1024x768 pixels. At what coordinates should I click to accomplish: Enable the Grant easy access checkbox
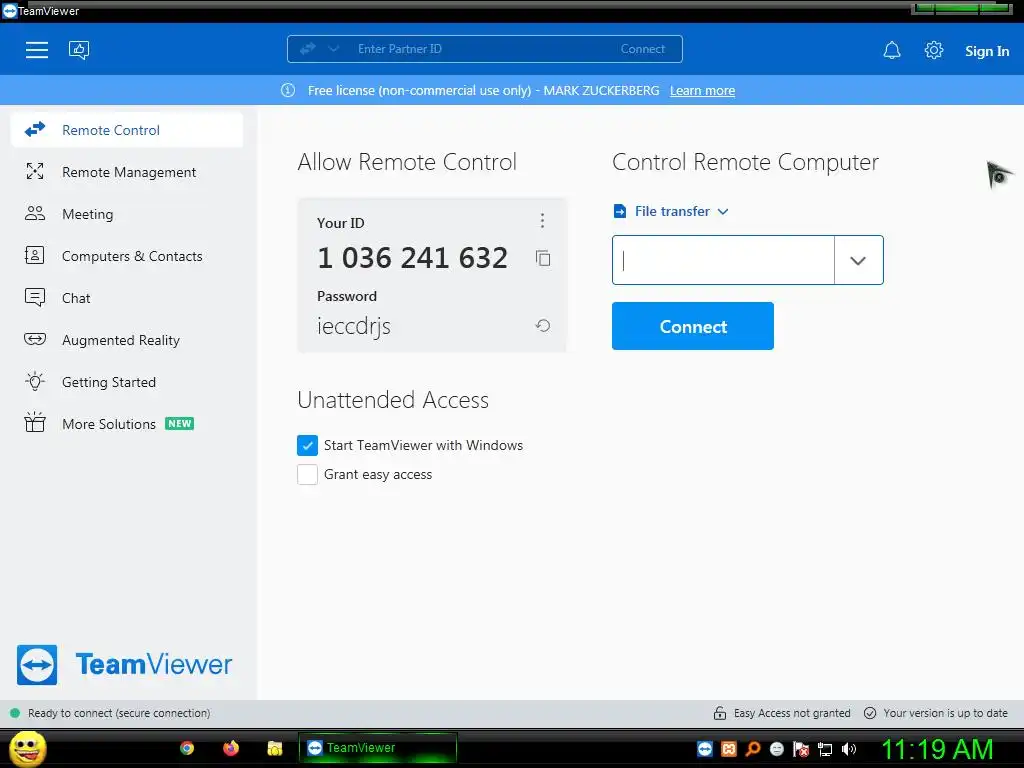click(x=307, y=474)
